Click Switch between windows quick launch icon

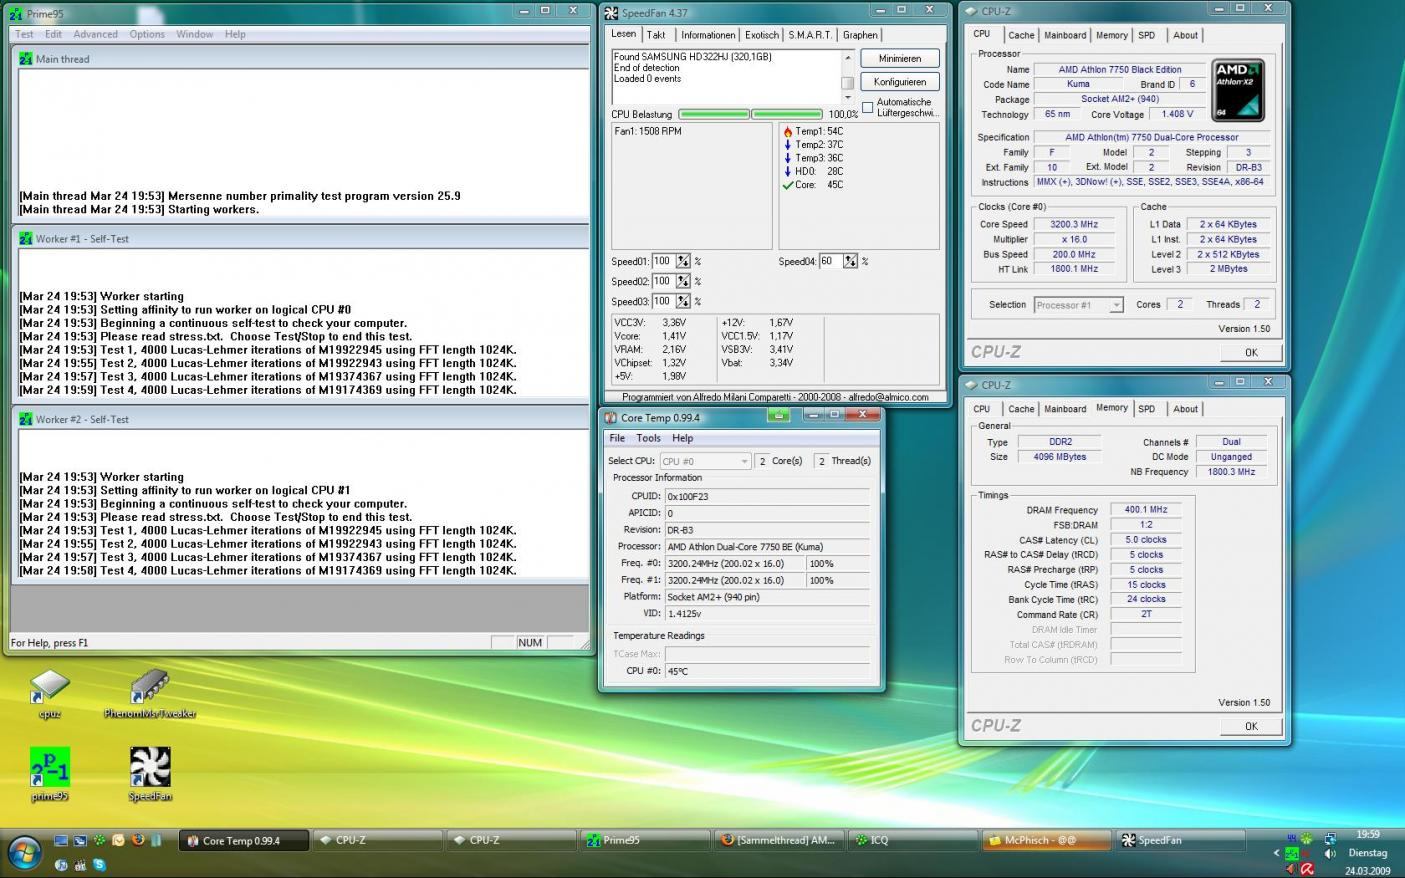(x=80, y=841)
